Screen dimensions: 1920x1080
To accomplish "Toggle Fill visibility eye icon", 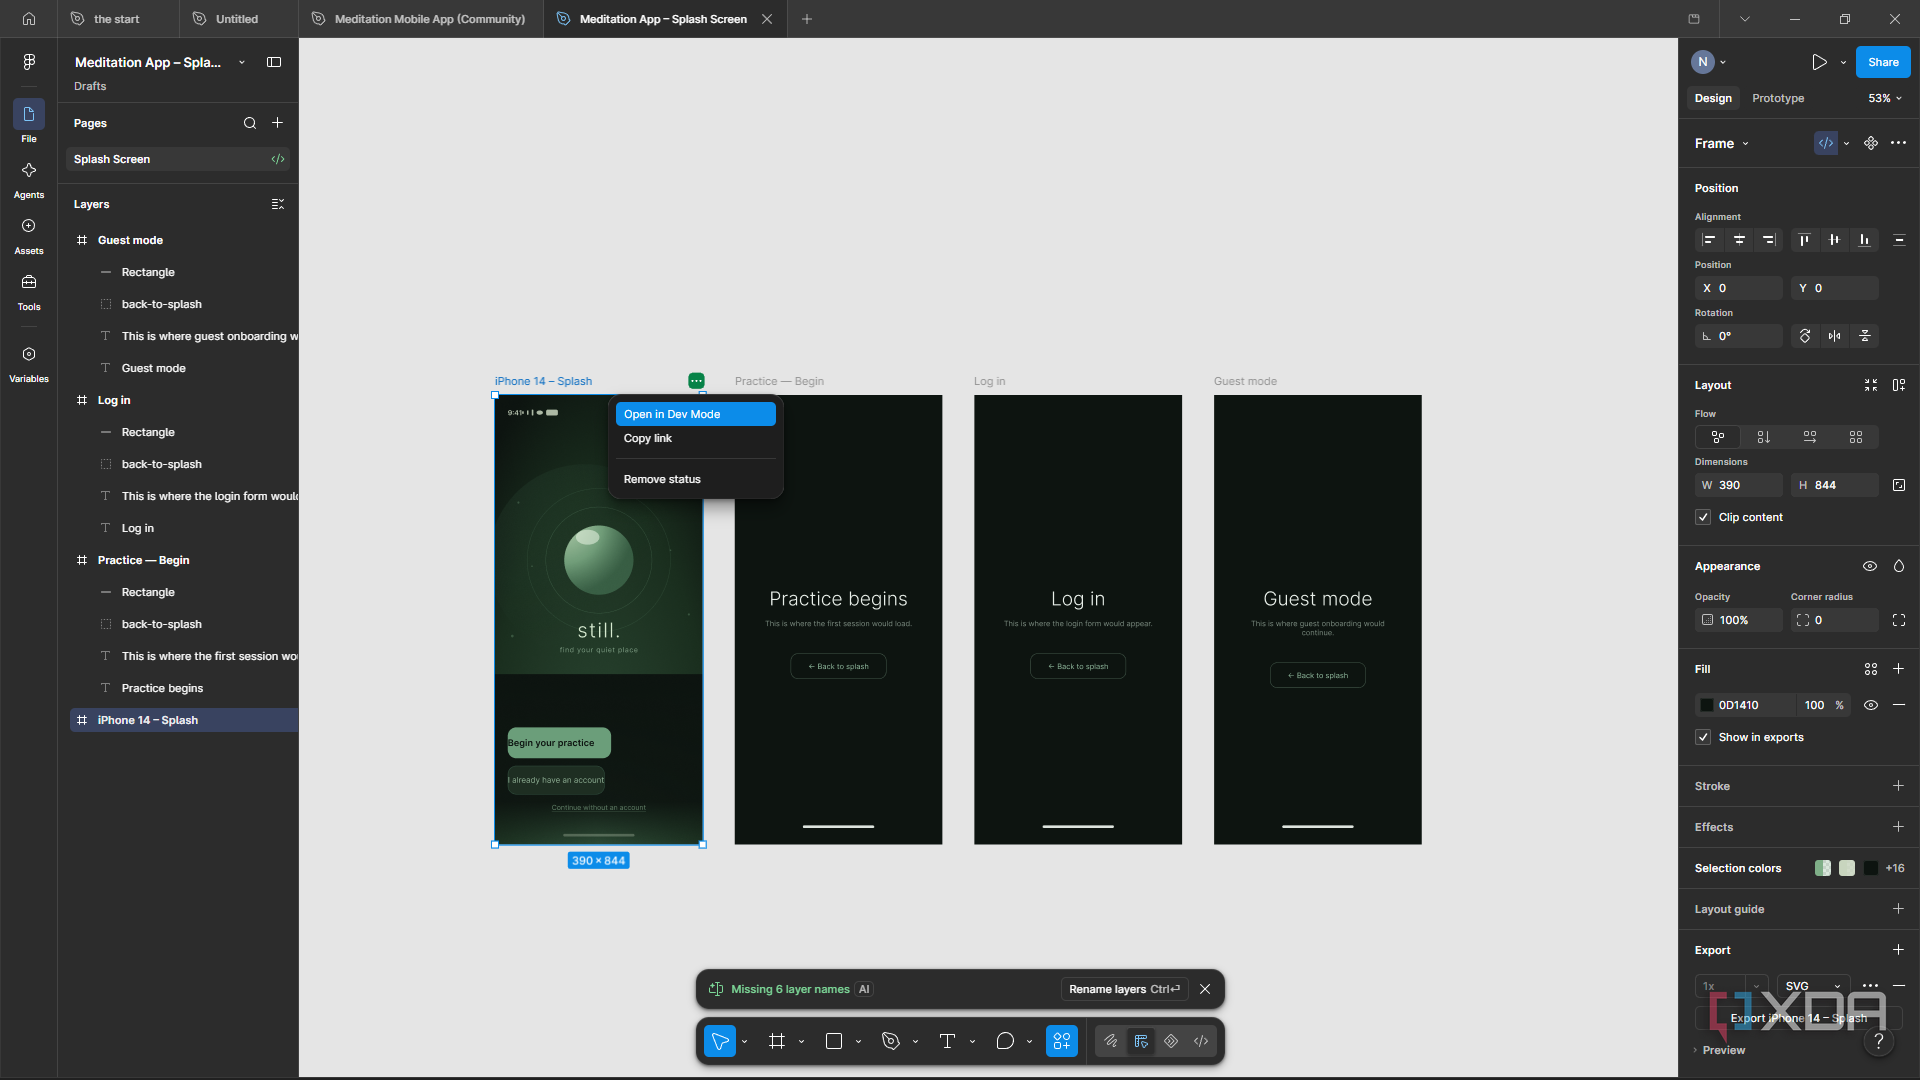I will (1871, 705).
